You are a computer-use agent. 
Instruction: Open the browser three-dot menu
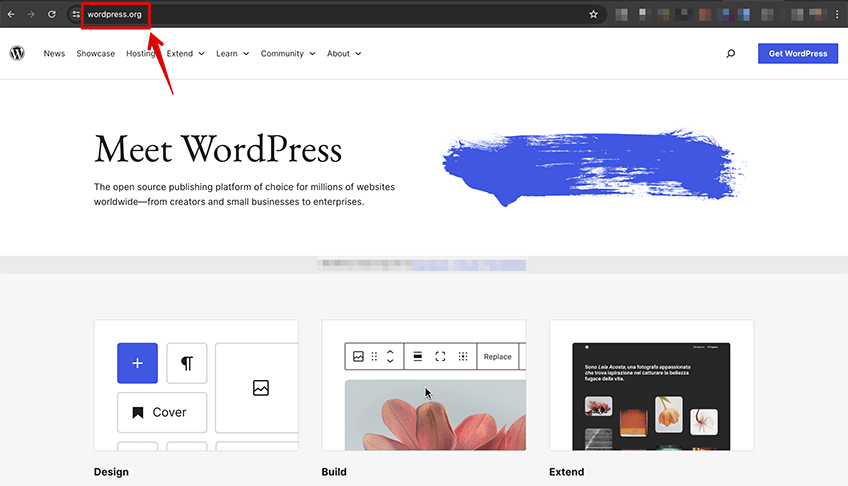837,15
